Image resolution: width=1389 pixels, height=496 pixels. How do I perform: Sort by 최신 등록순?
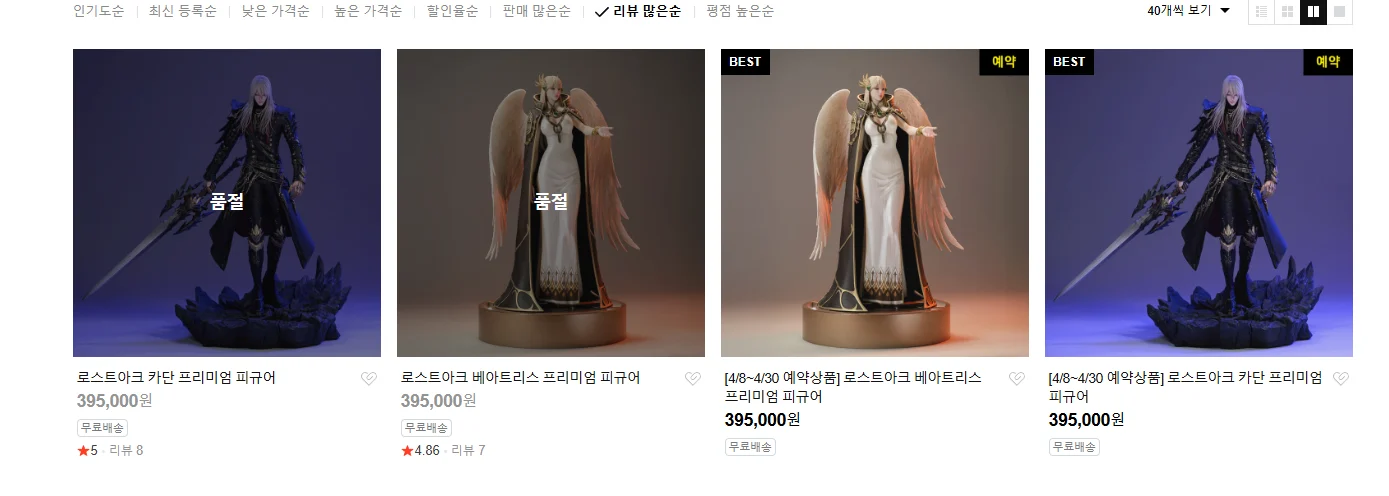click(x=182, y=12)
